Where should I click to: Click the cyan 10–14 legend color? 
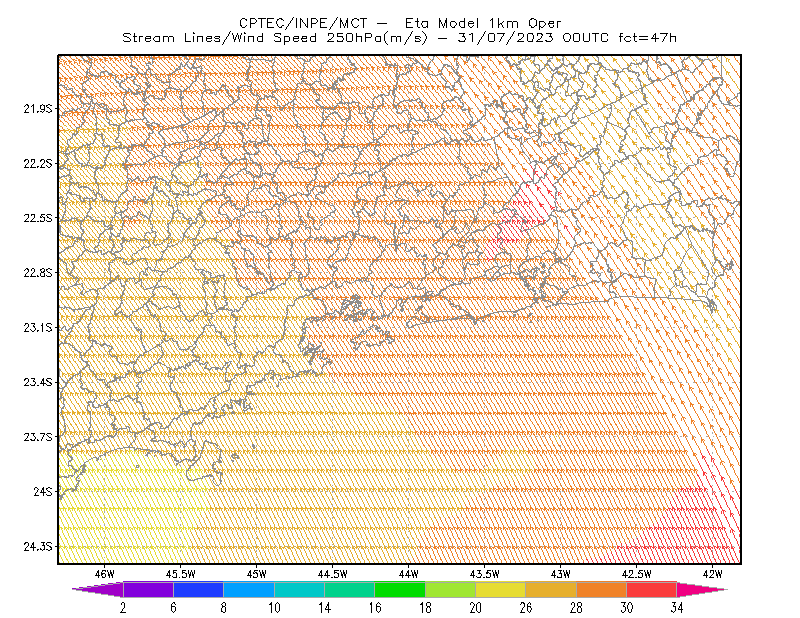(x=299, y=589)
